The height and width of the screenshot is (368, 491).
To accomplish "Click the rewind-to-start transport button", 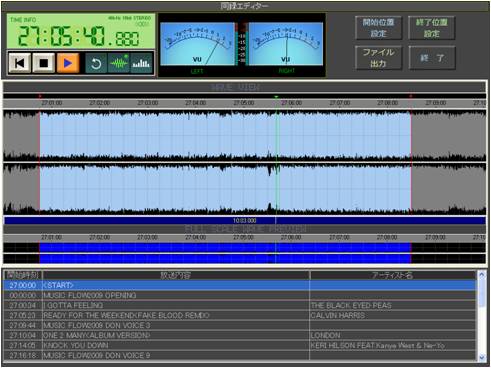I will (x=20, y=63).
